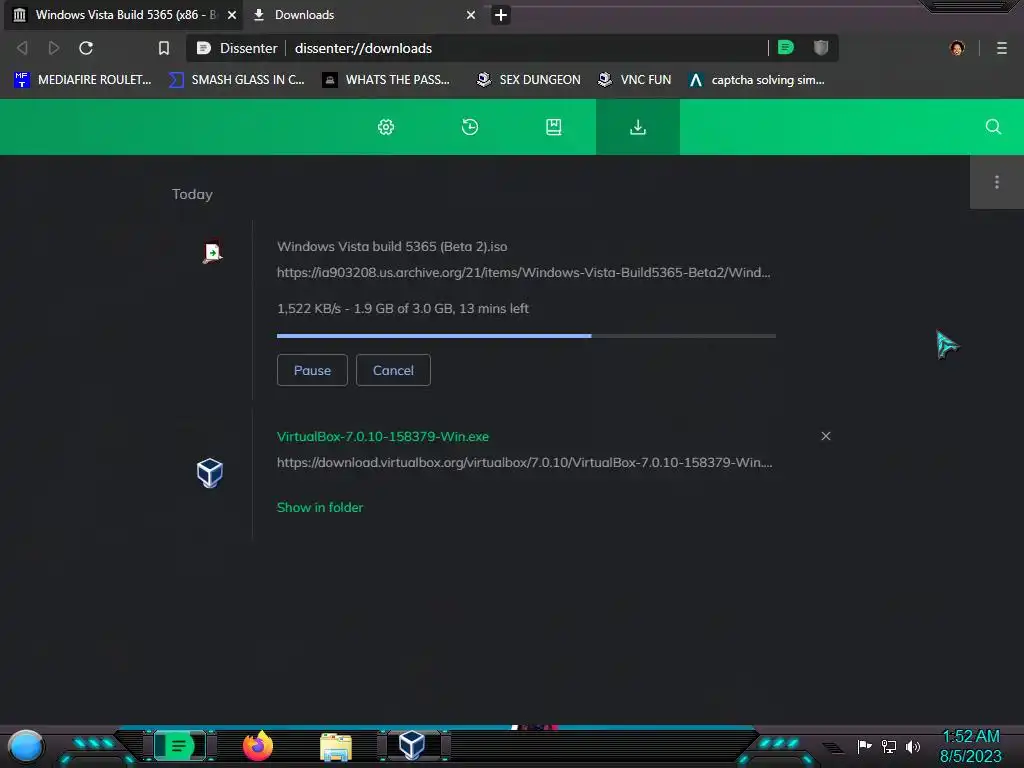Go forward with the forward arrow
1024x768 pixels.
click(x=54, y=48)
